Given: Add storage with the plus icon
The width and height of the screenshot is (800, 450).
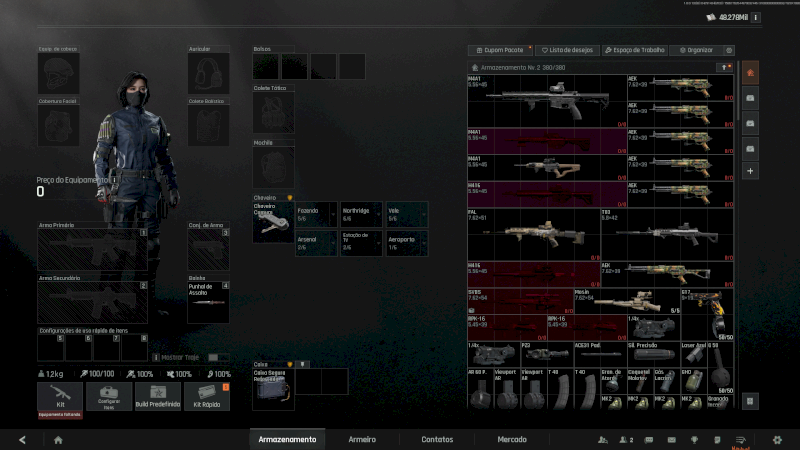Looking at the screenshot, I should [750, 171].
